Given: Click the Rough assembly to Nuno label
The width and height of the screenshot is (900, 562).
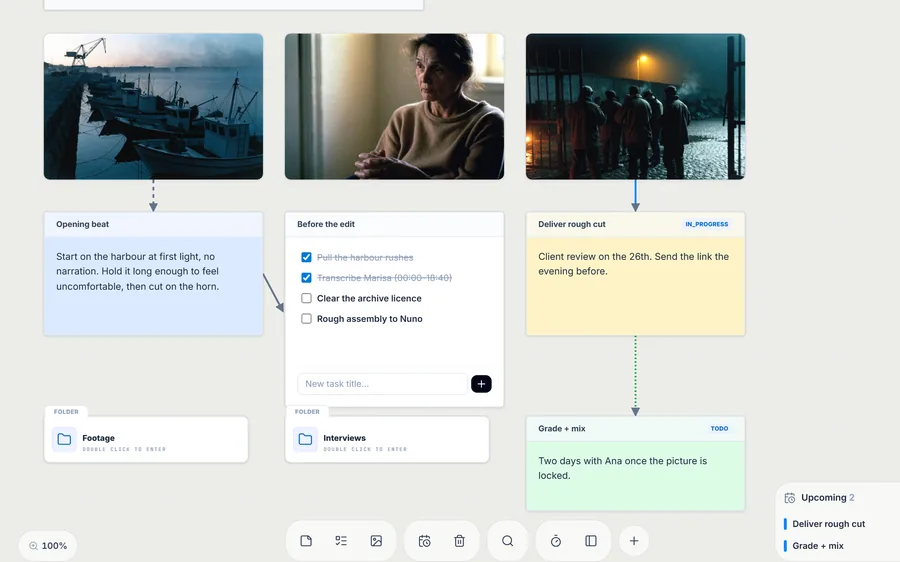Looking at the screenshot, I should point(370,319).
